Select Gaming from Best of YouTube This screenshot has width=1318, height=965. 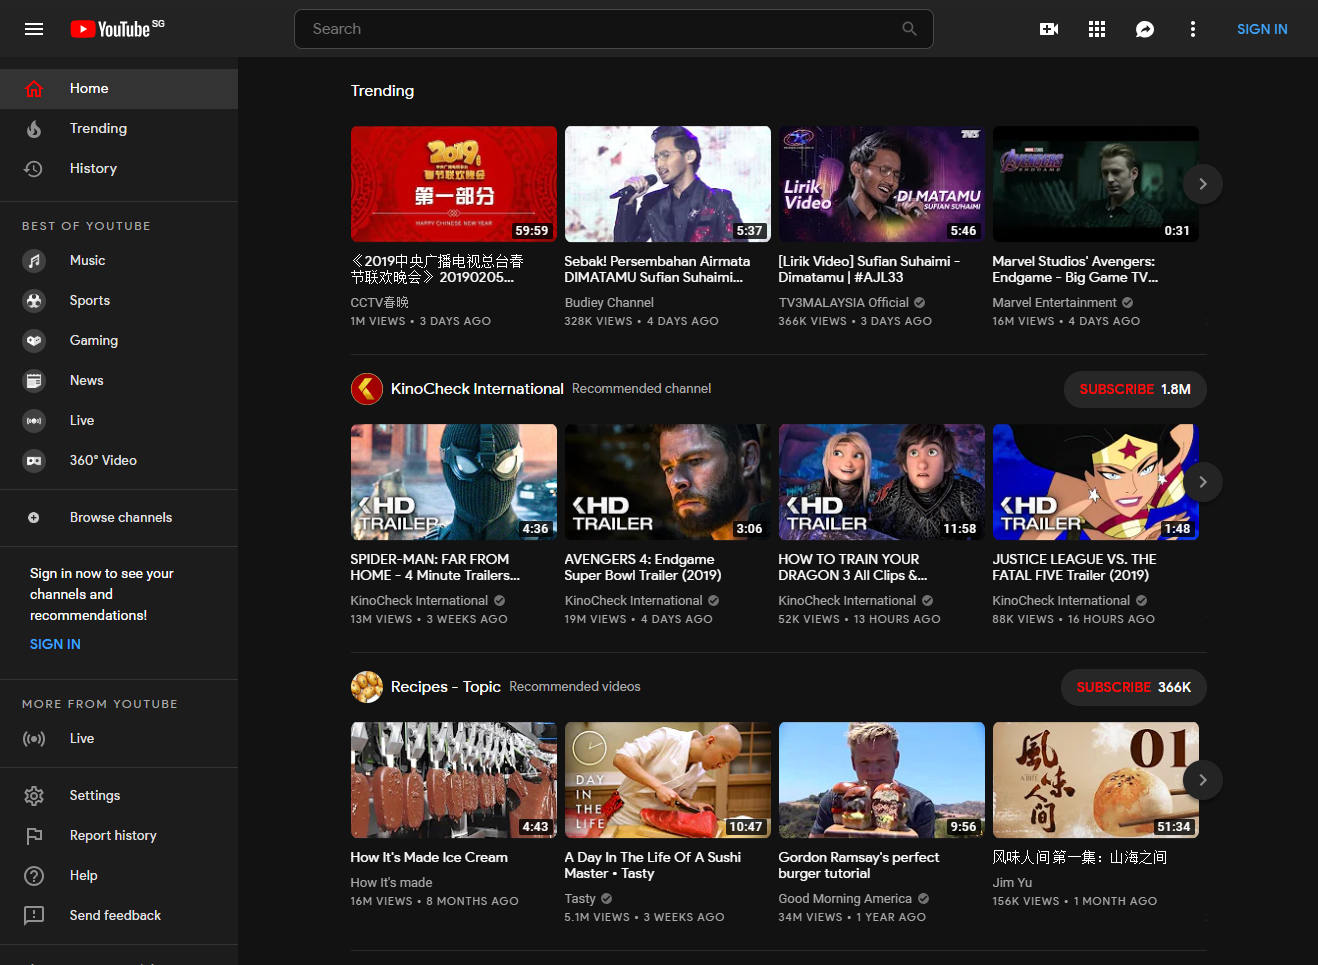pyautogui.click(x=93, y=340)
